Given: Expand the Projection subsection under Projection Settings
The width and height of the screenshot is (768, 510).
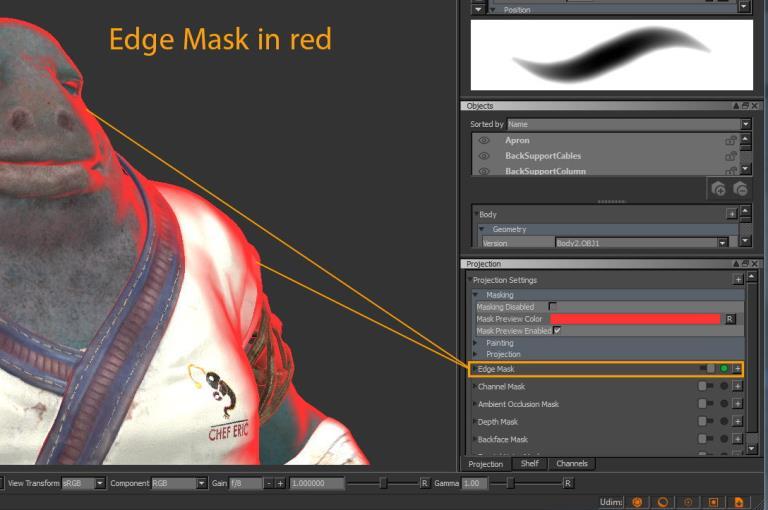Looking at the screenshot, I should [x=476, y=354].
